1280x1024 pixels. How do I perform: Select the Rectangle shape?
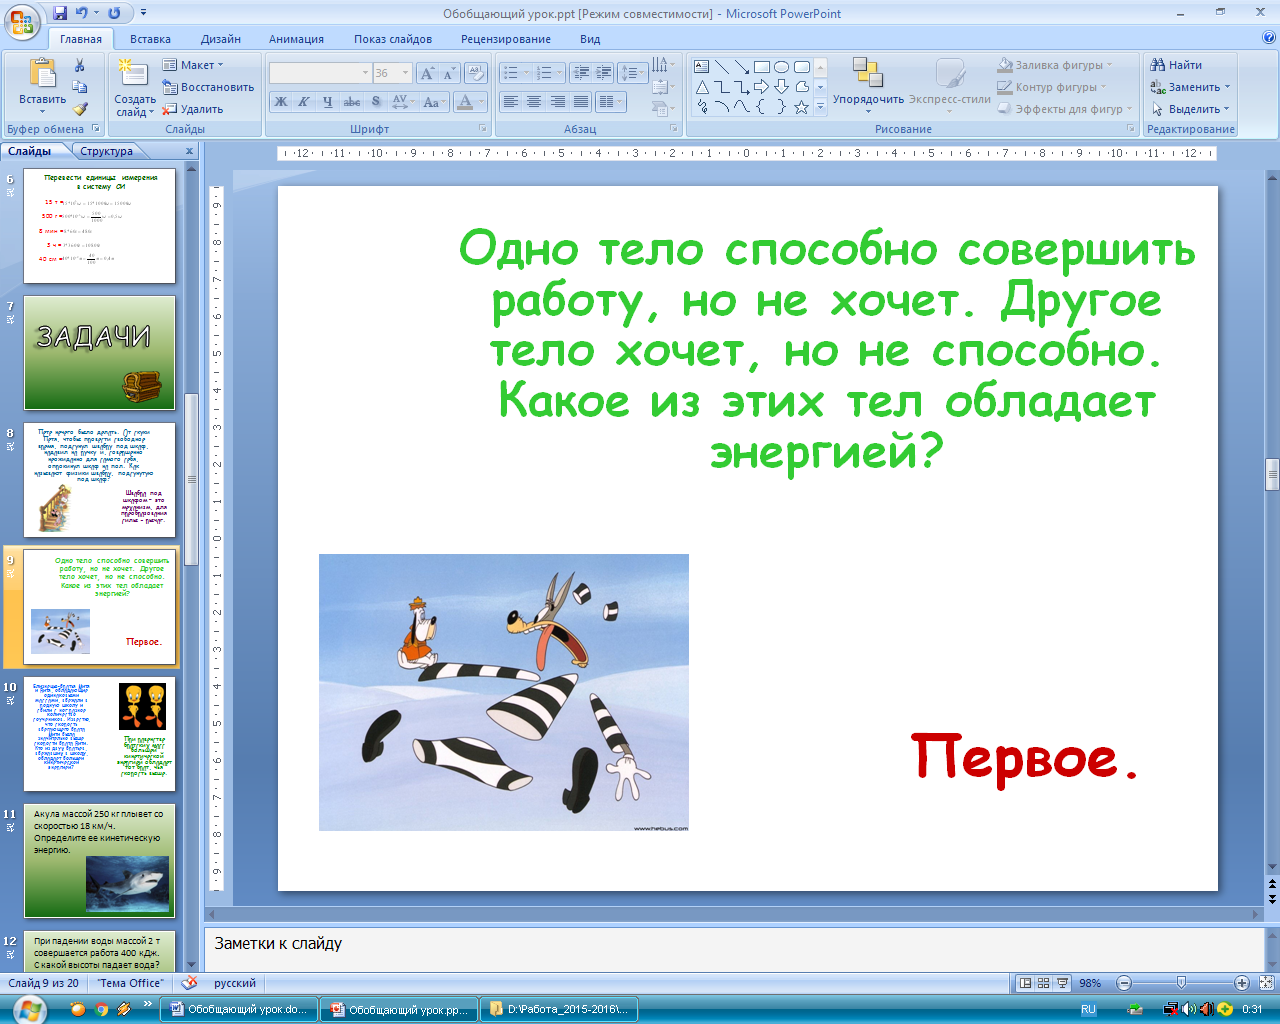coord(762,67)
